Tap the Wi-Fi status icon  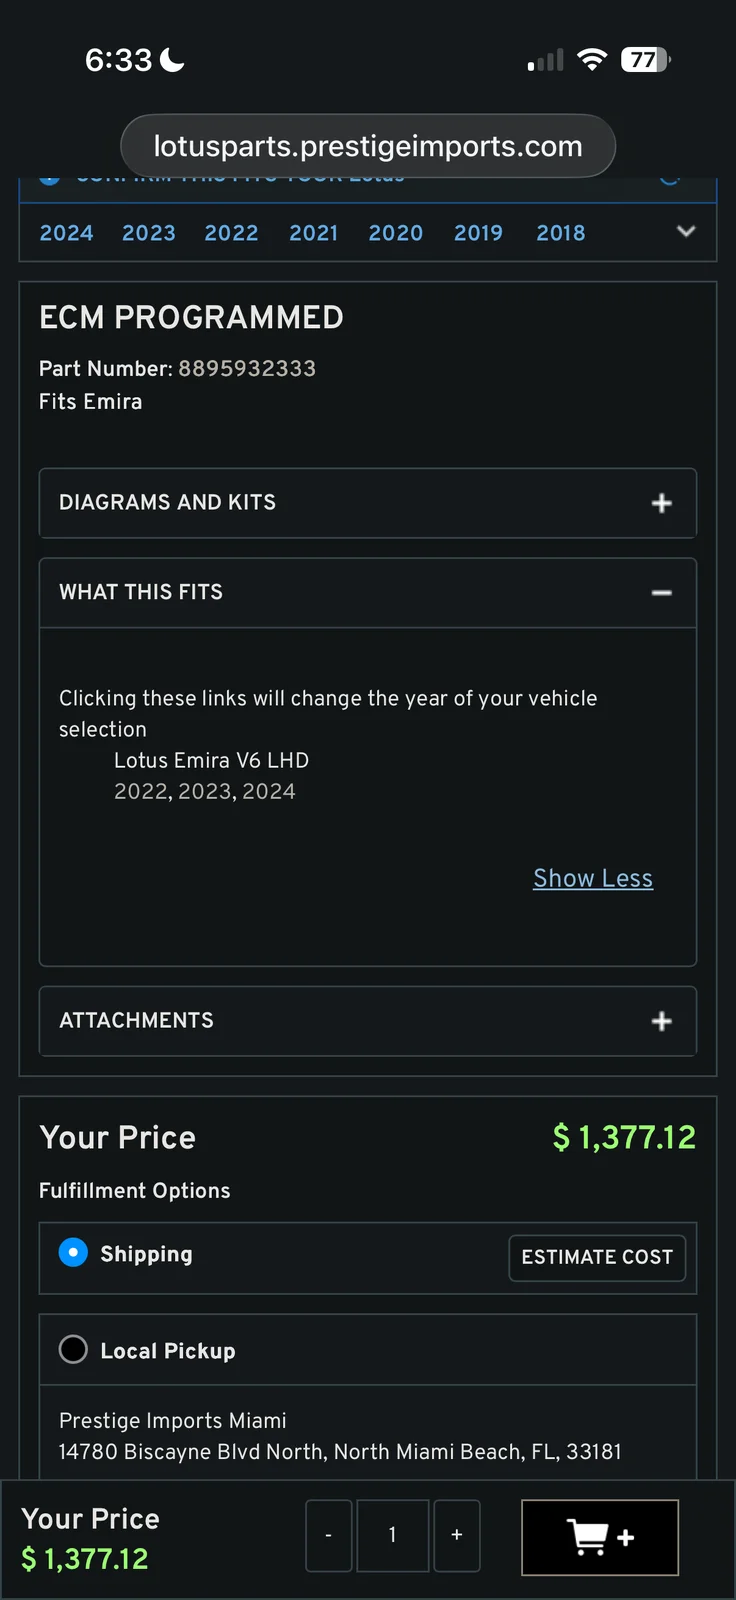point(592,60)
